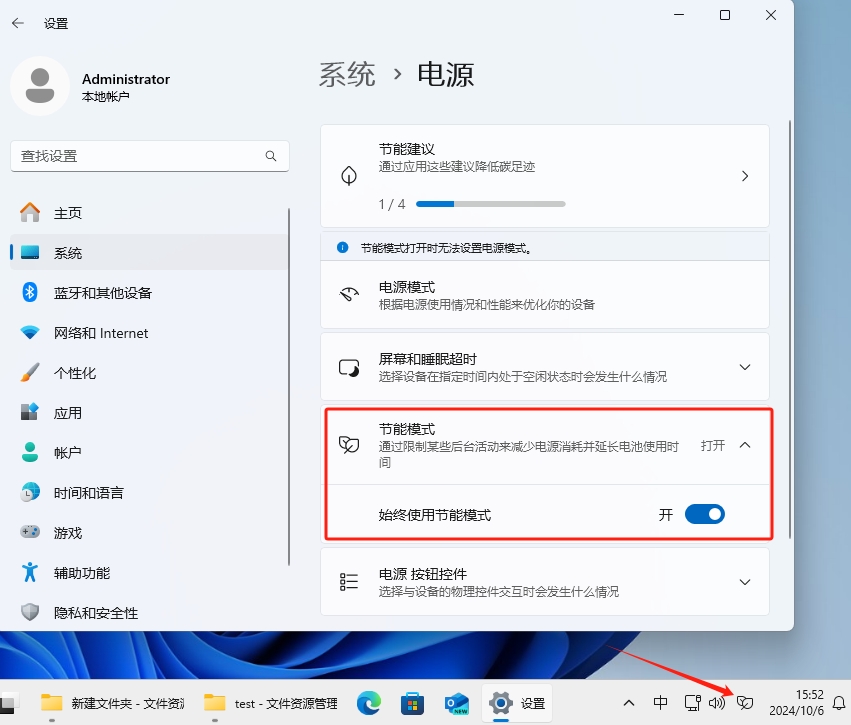The height and width of the screenshot is (725, 851).
Task: Click the Time and language globe icon
Action: click(x=30, y=492)
